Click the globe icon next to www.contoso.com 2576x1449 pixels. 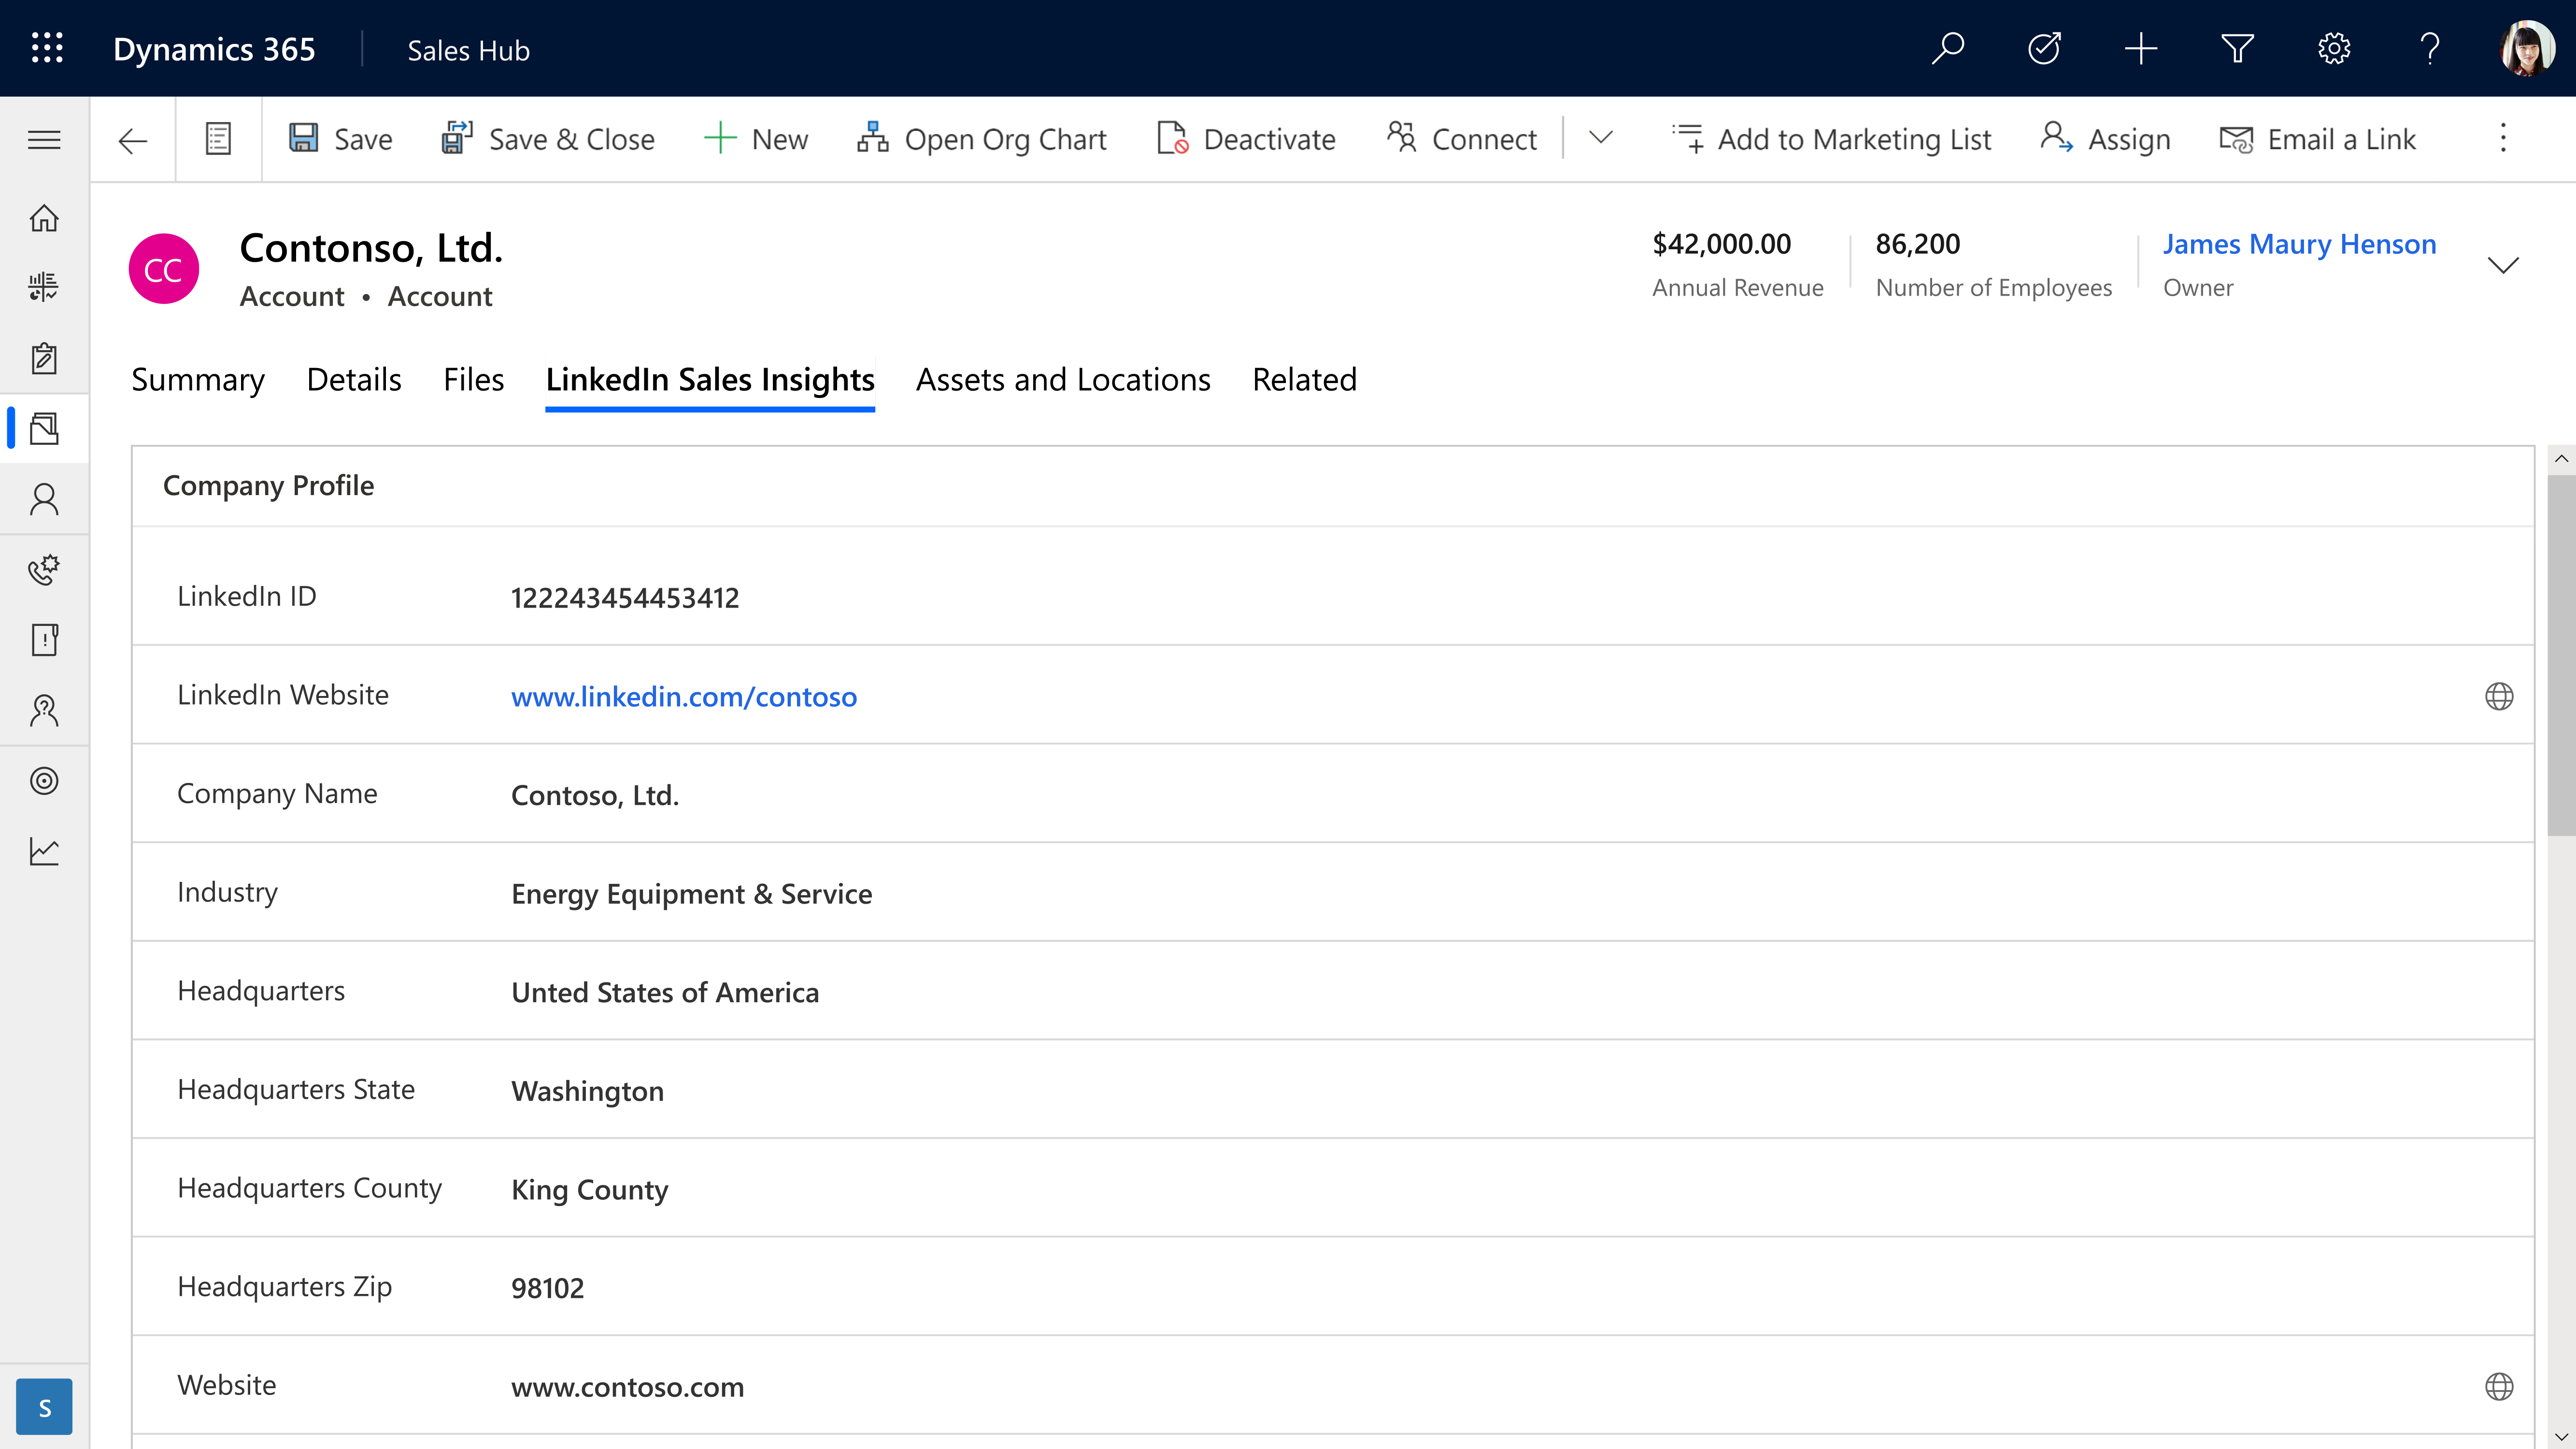coord(2499,1386)
